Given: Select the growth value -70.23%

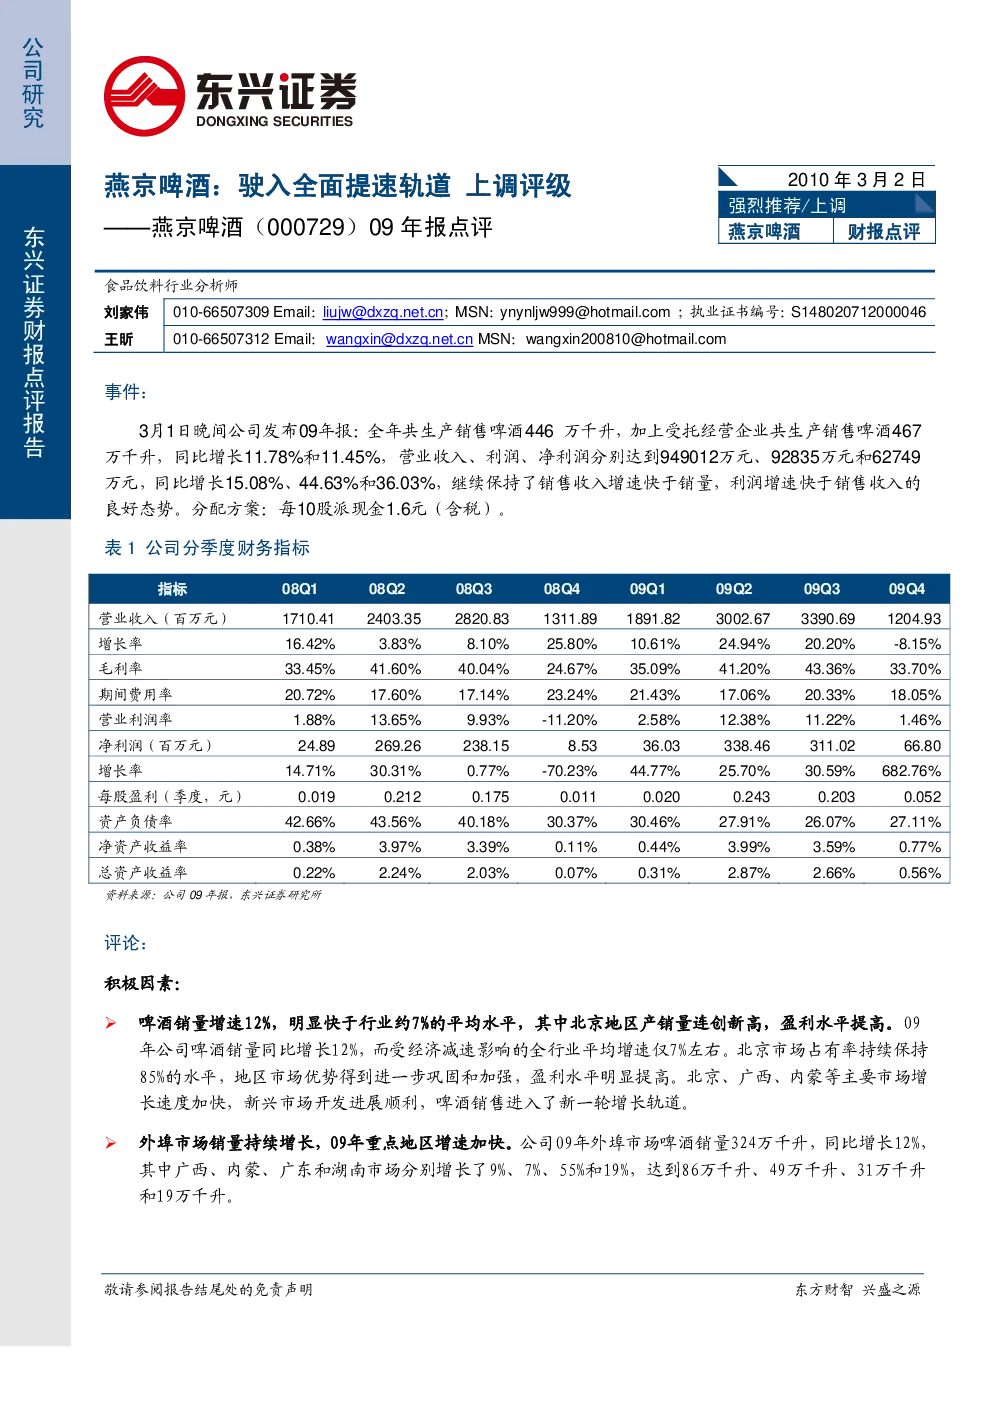Looking at the screenshot, I should 569,771.
